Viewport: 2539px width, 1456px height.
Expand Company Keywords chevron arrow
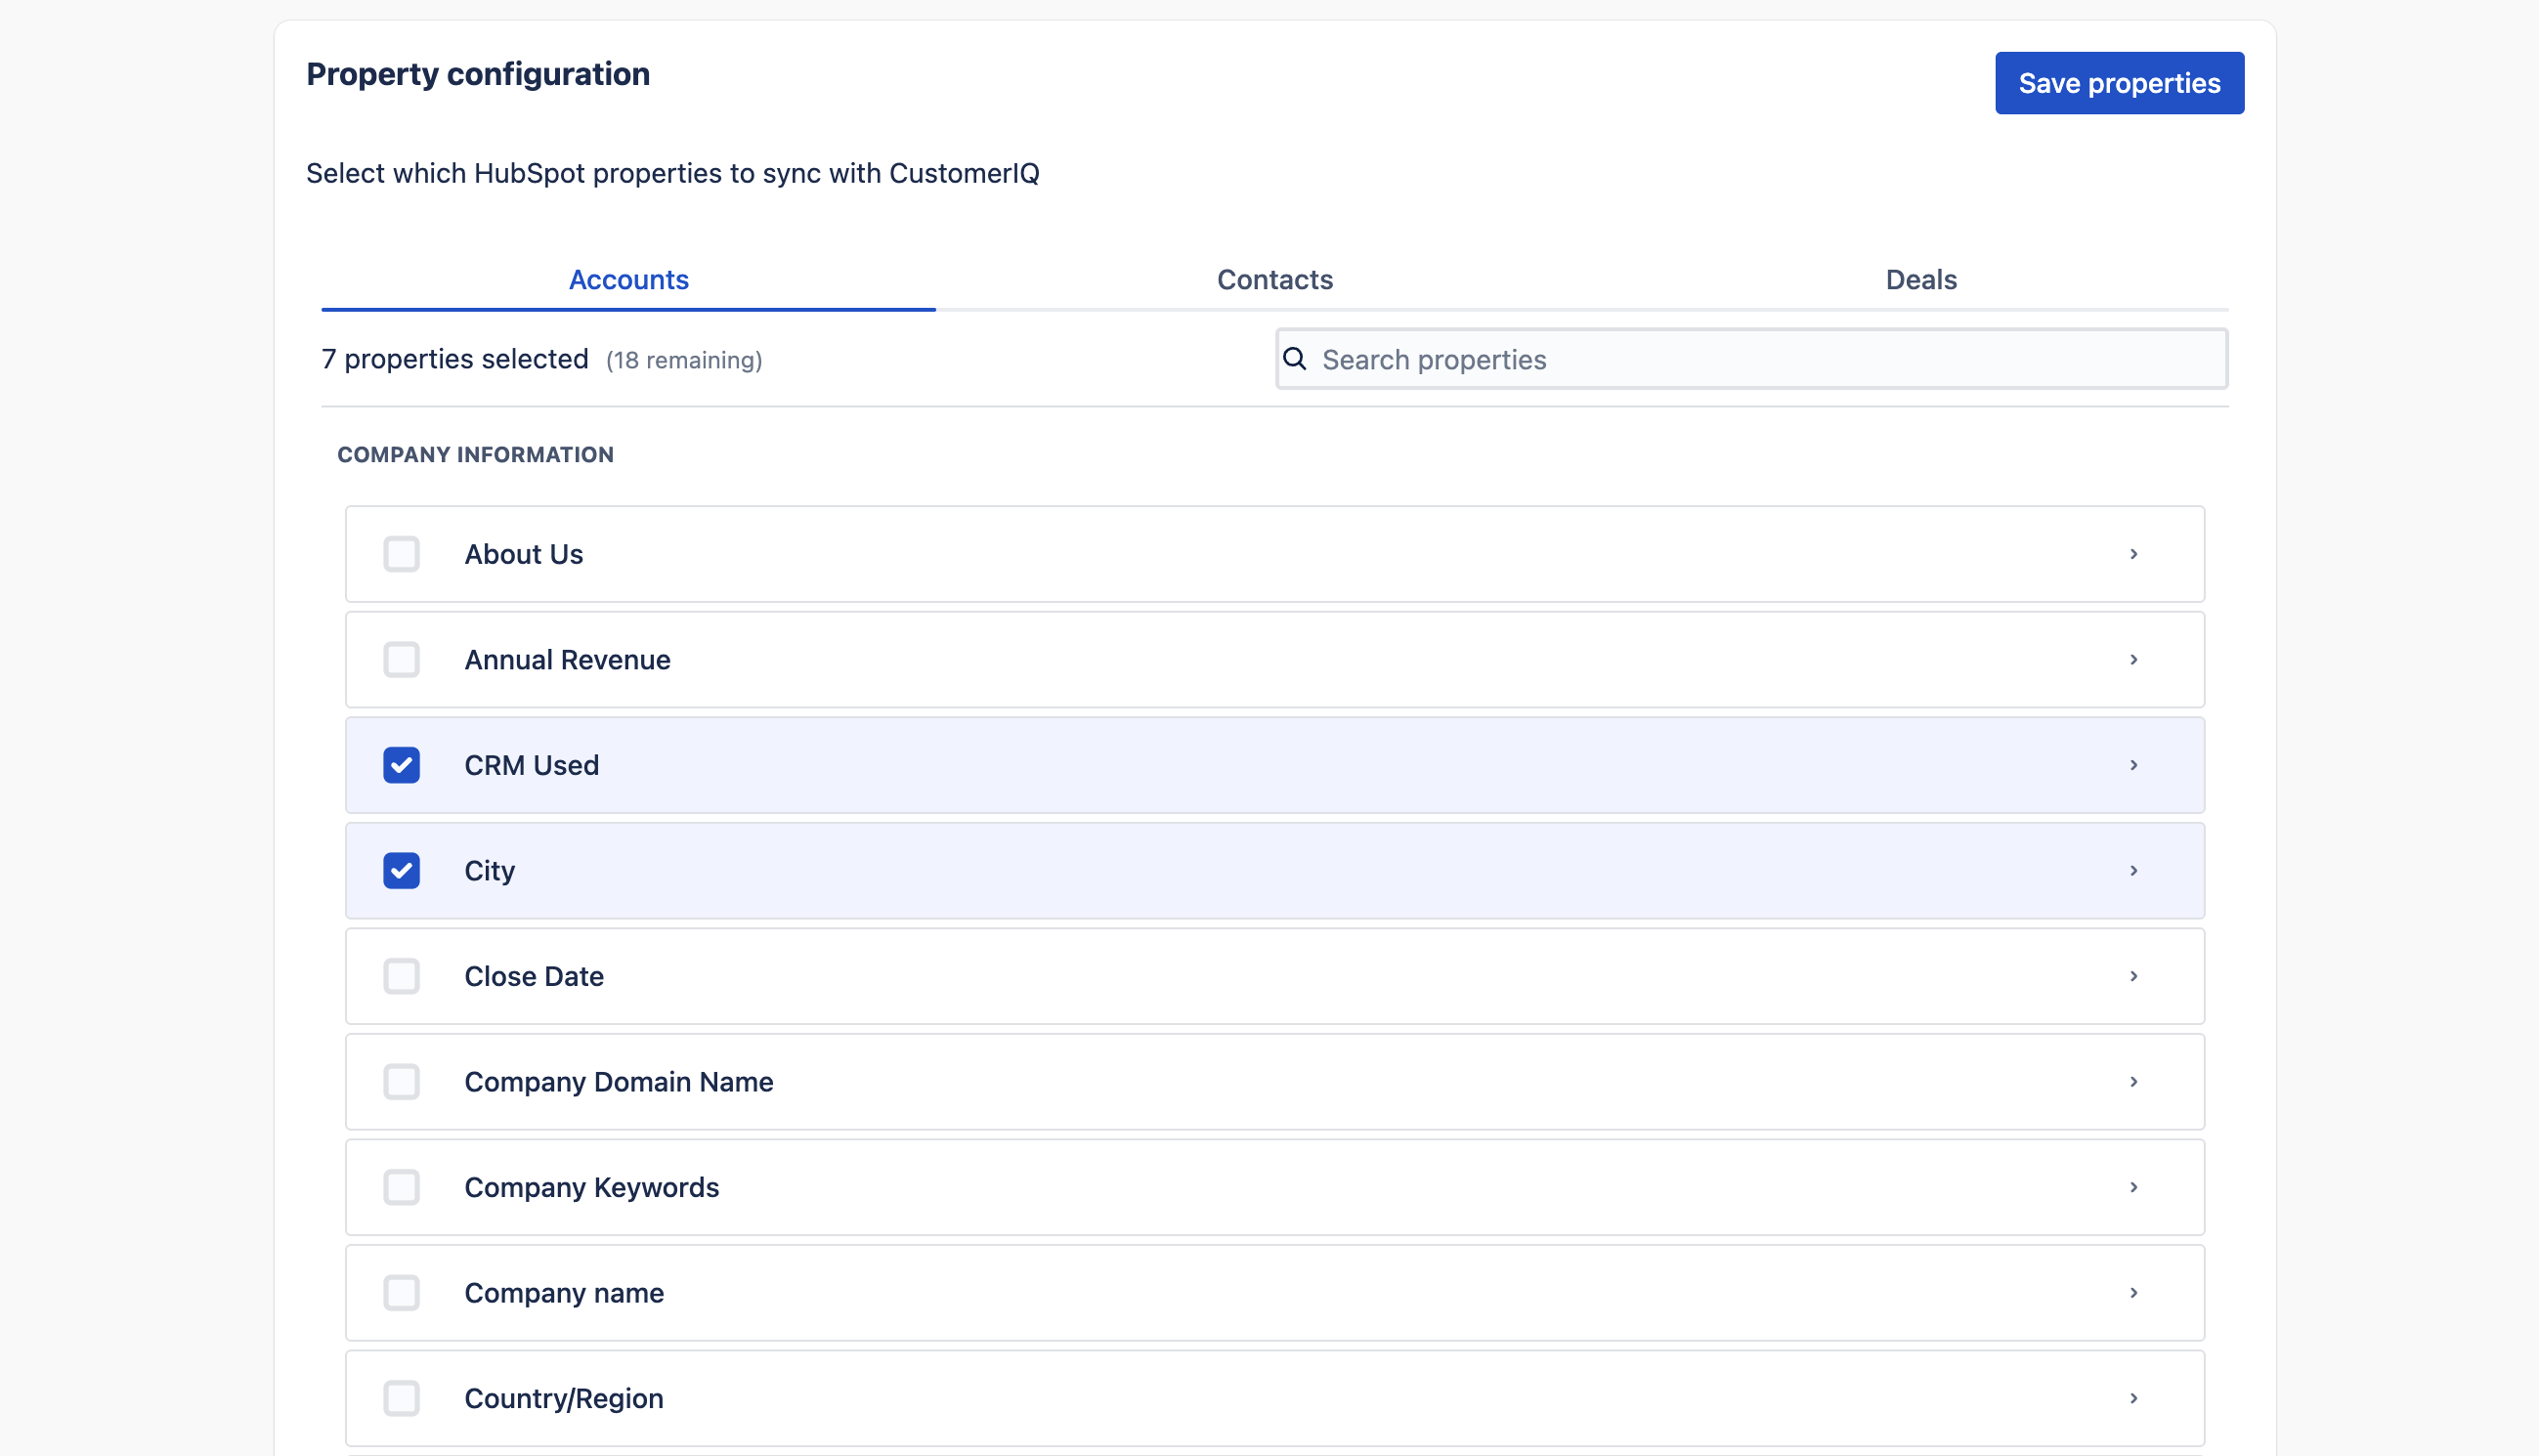[2133, 1187]
